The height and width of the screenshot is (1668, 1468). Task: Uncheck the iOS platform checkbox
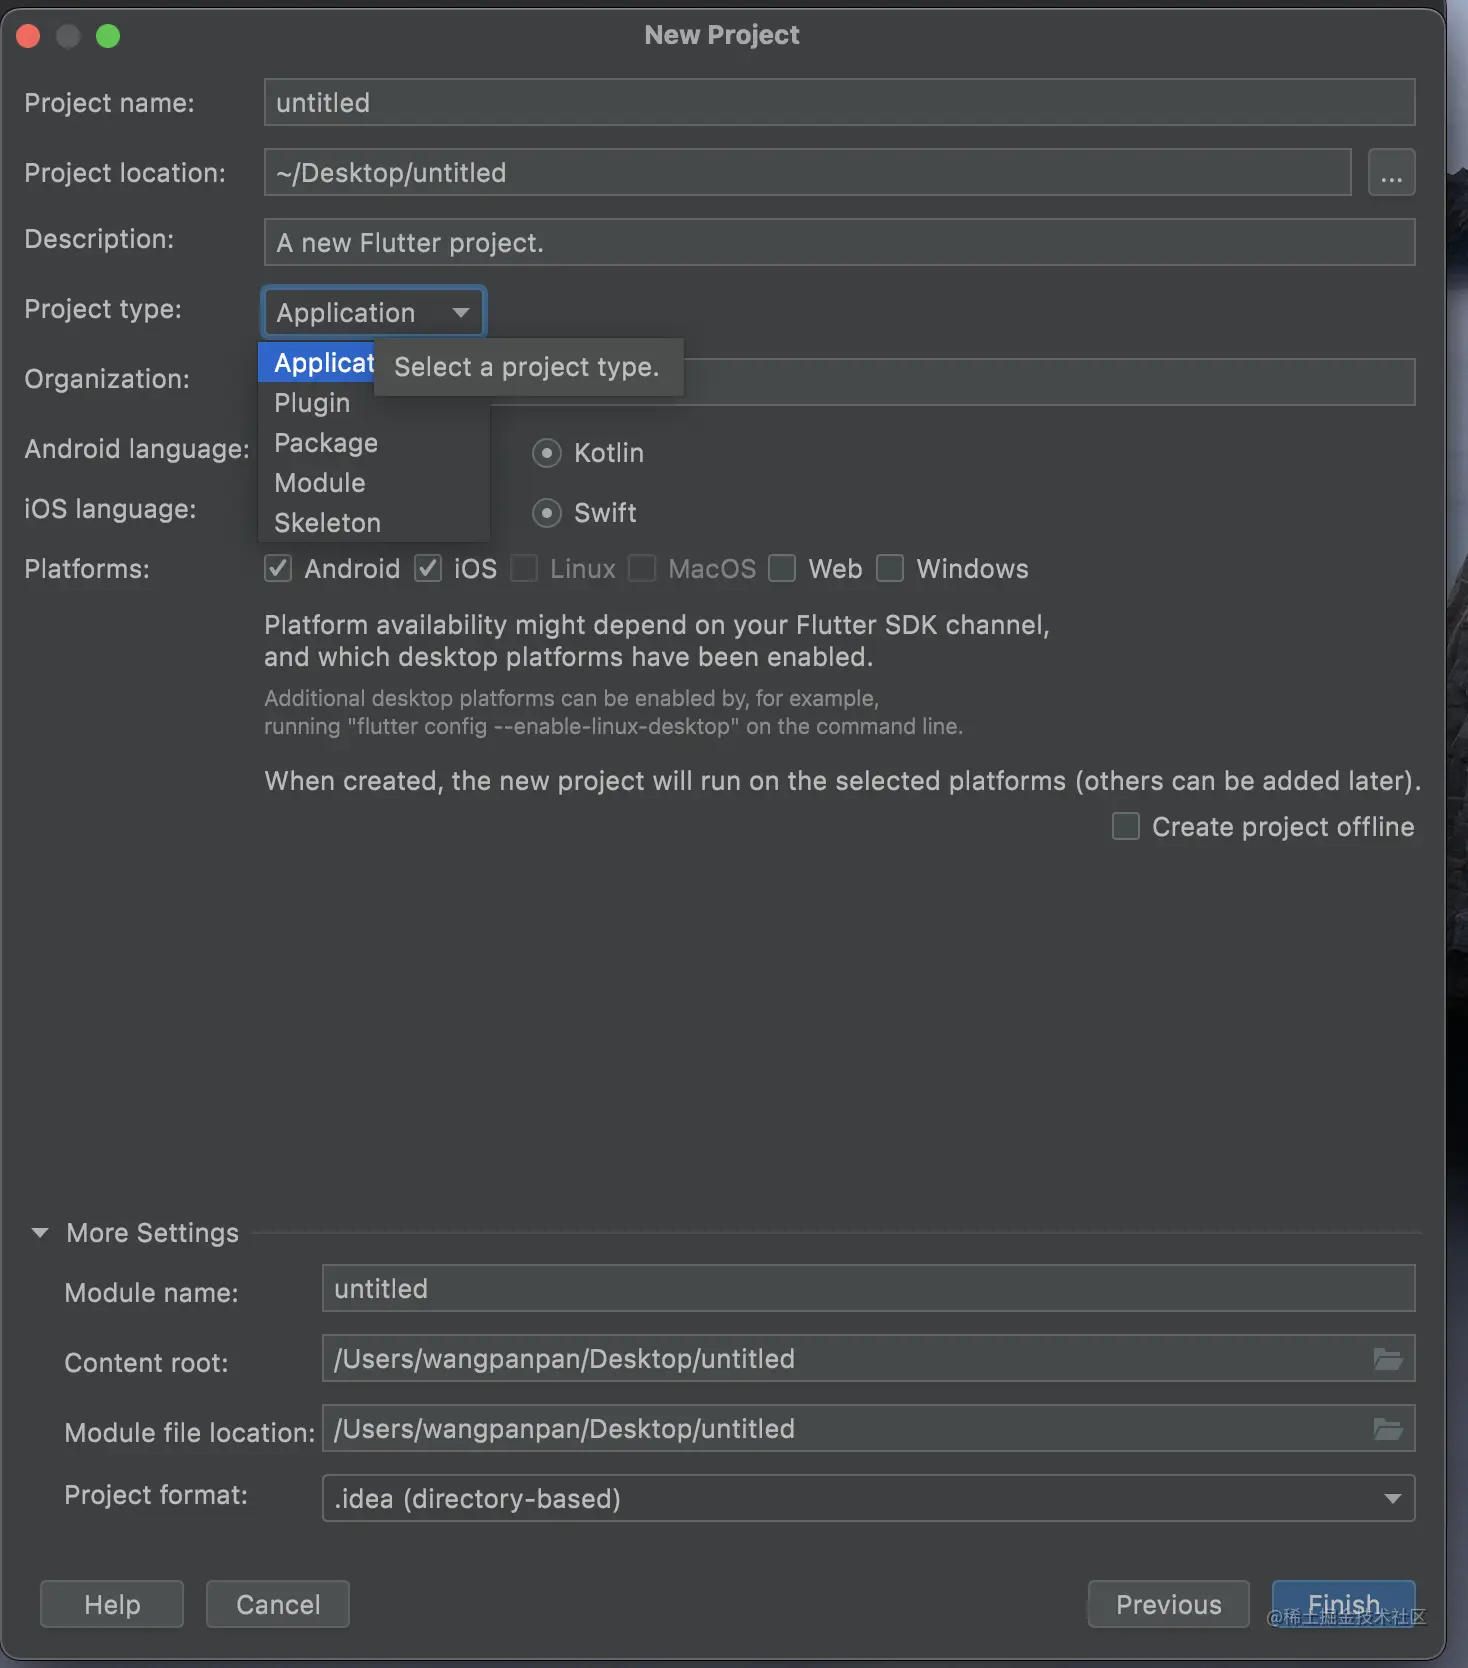tap(428, 569)
